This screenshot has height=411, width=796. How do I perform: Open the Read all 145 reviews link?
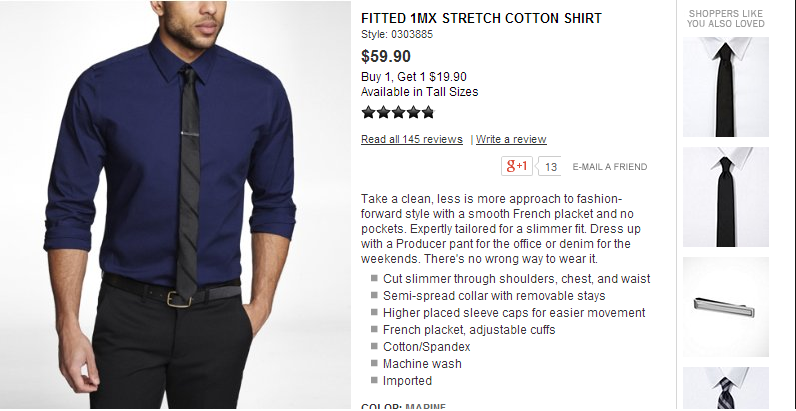pyautogui.click(x=412, y=139)
